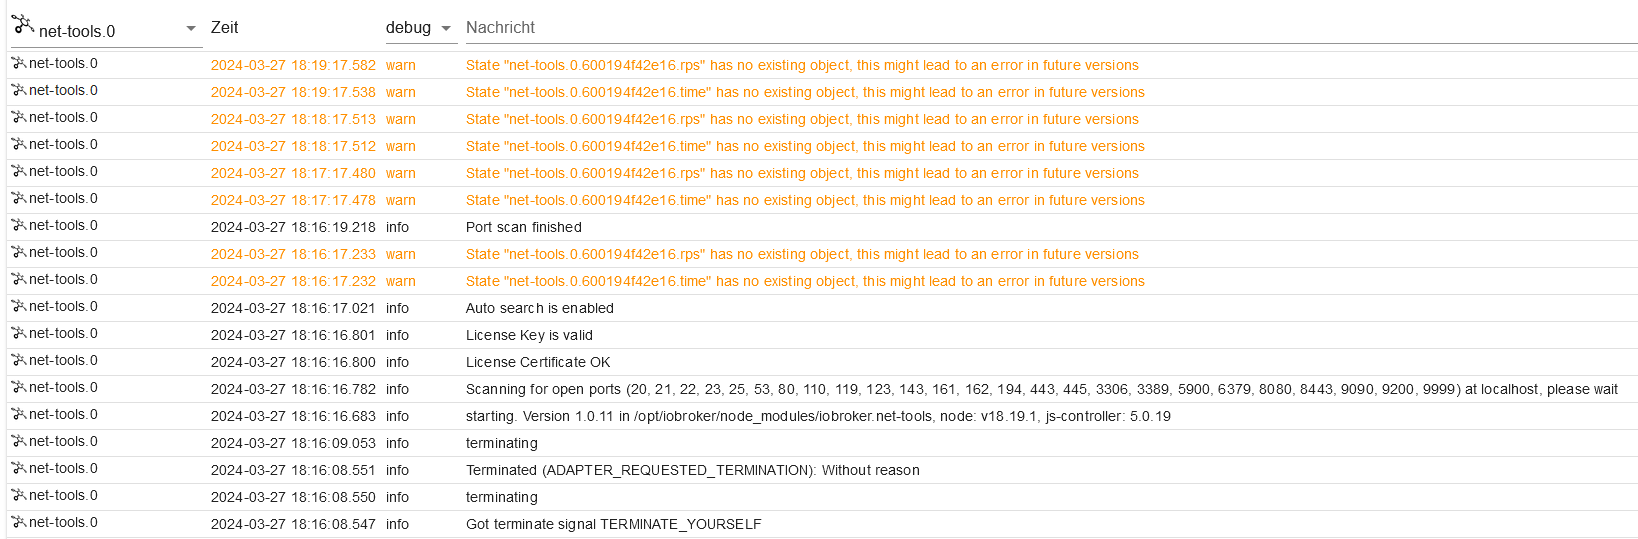Click the adapter icon in the 18:17:17.480 row

tap(19, 171)
